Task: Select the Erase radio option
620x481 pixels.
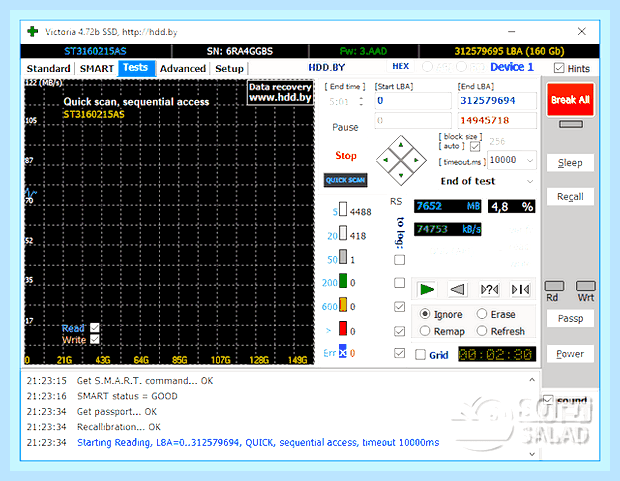Action: [x=482, y=314]
